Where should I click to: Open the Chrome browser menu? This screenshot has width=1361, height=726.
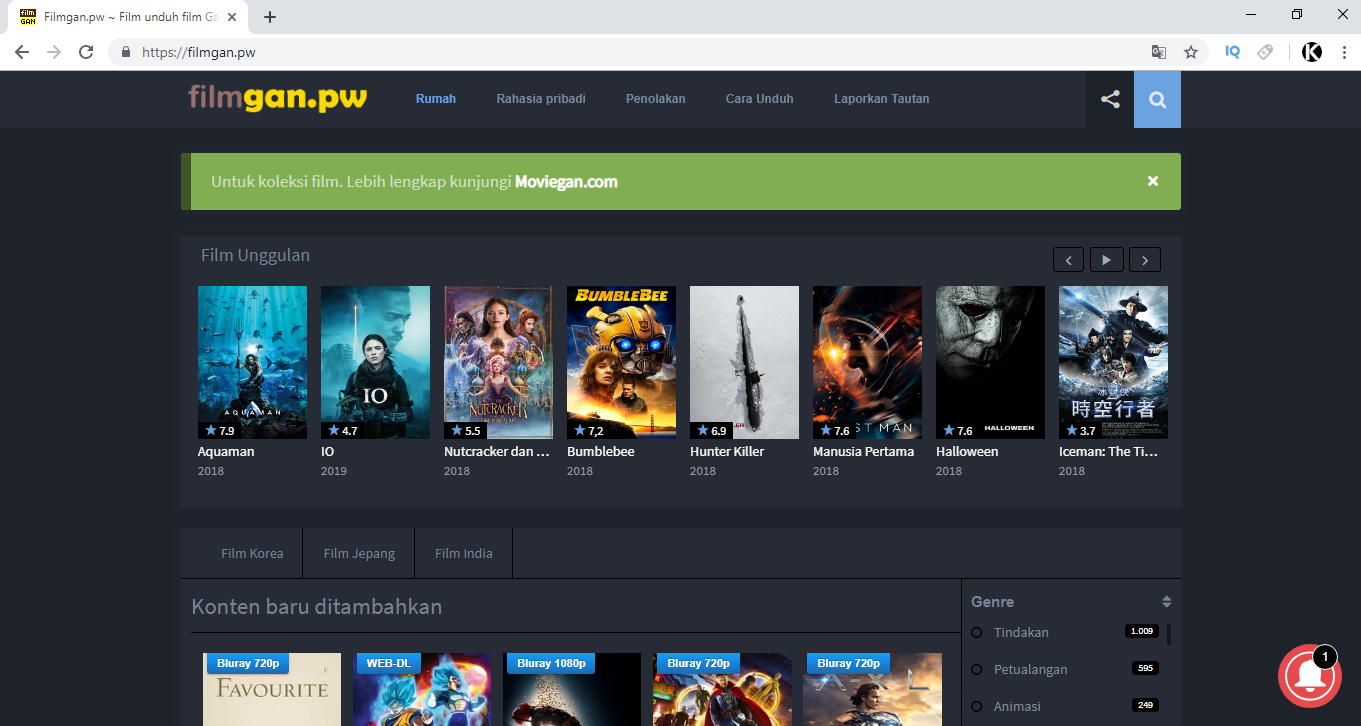[1344, 50]
